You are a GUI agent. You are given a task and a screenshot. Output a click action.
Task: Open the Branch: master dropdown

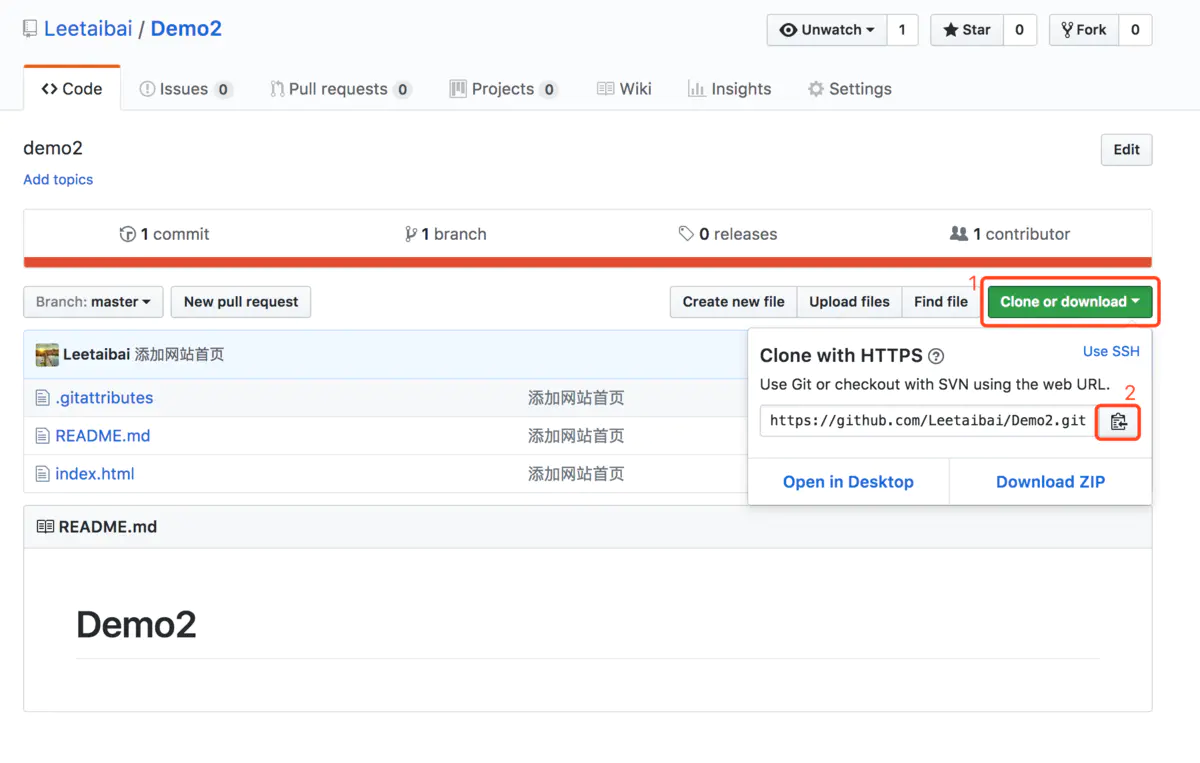(92, 301)
